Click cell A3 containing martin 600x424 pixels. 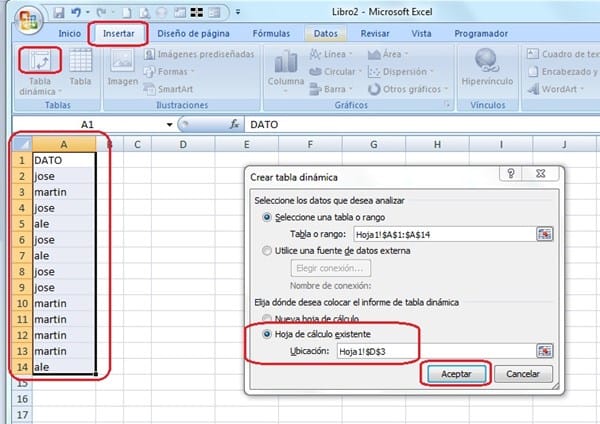[64, 192]
